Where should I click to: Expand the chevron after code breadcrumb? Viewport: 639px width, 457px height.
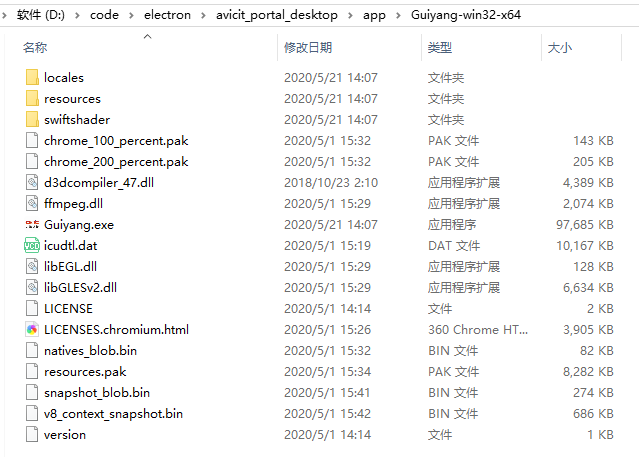(x=131, y=15)
